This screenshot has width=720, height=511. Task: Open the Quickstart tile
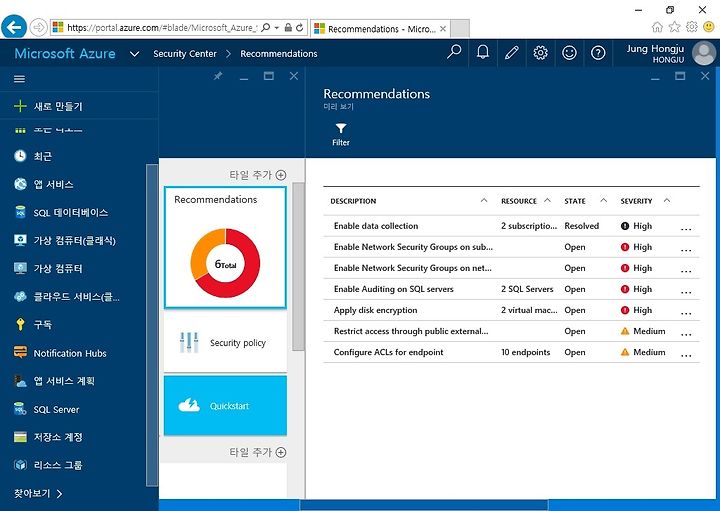click(225, 405)
